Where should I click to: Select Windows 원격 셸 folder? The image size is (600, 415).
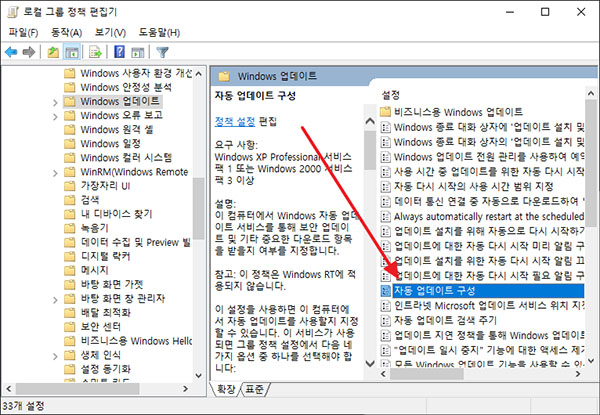pos(116,130)
